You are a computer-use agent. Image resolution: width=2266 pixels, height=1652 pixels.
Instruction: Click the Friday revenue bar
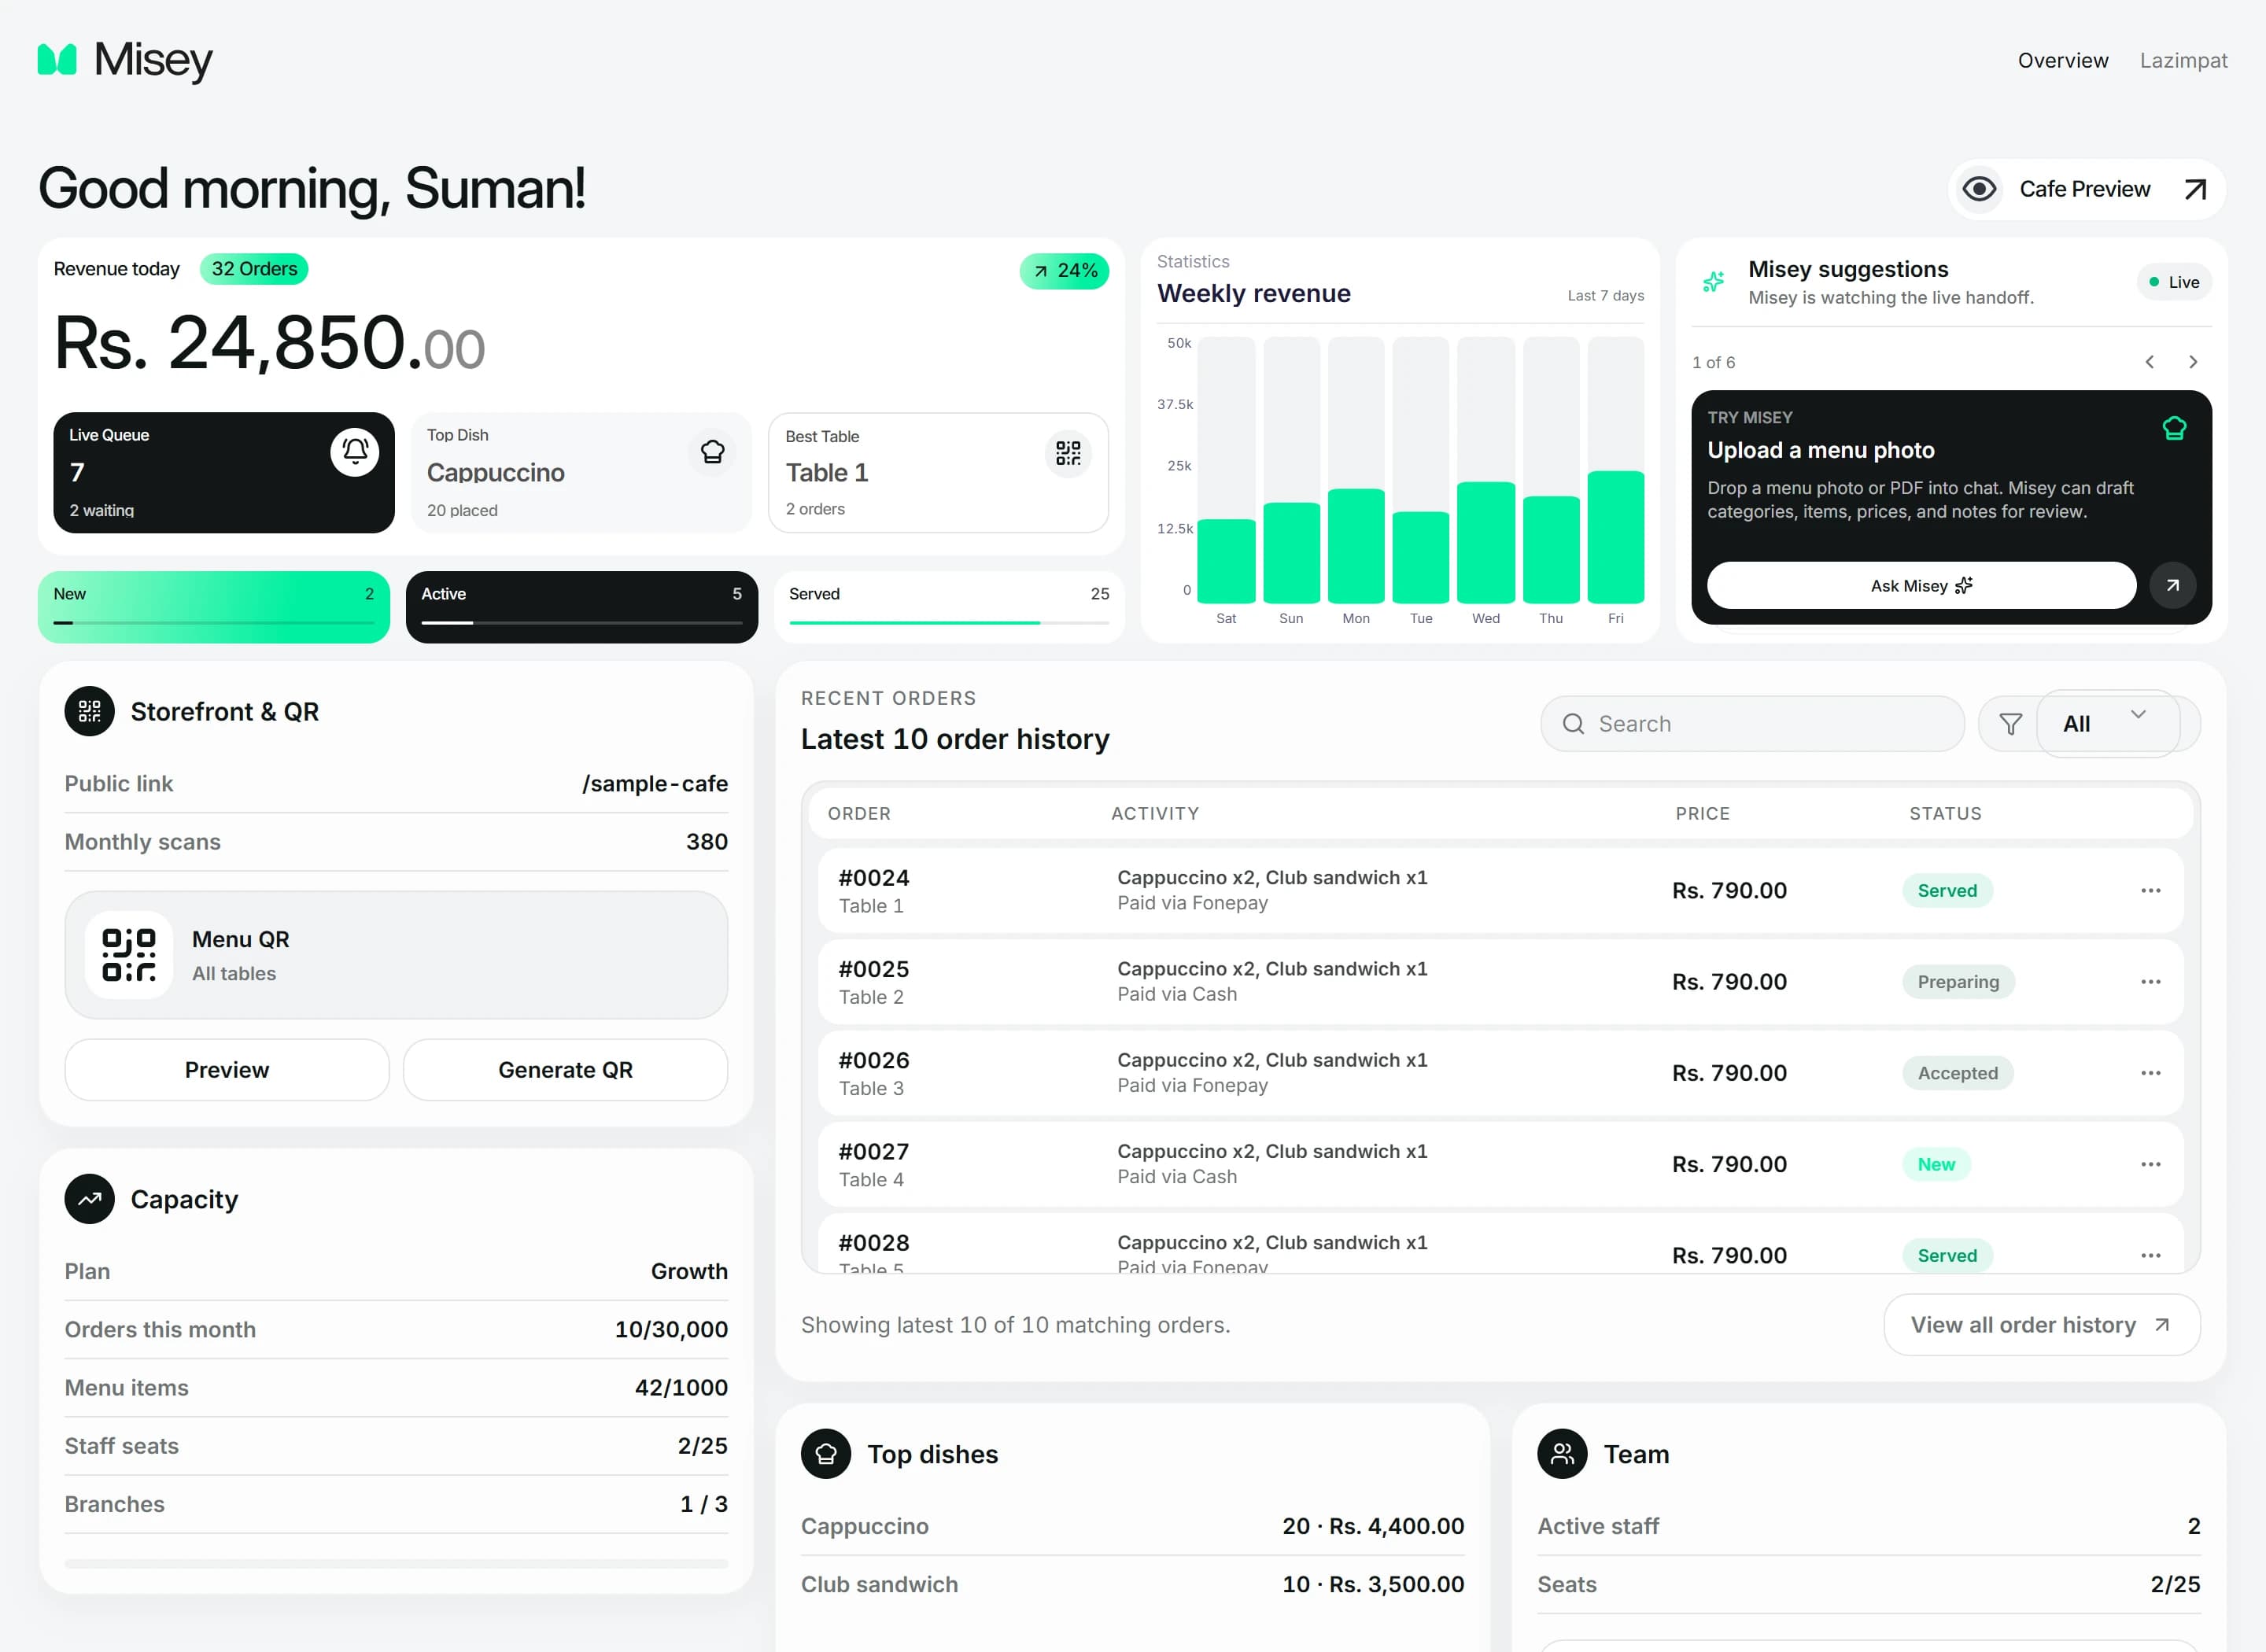point(1616,537)
